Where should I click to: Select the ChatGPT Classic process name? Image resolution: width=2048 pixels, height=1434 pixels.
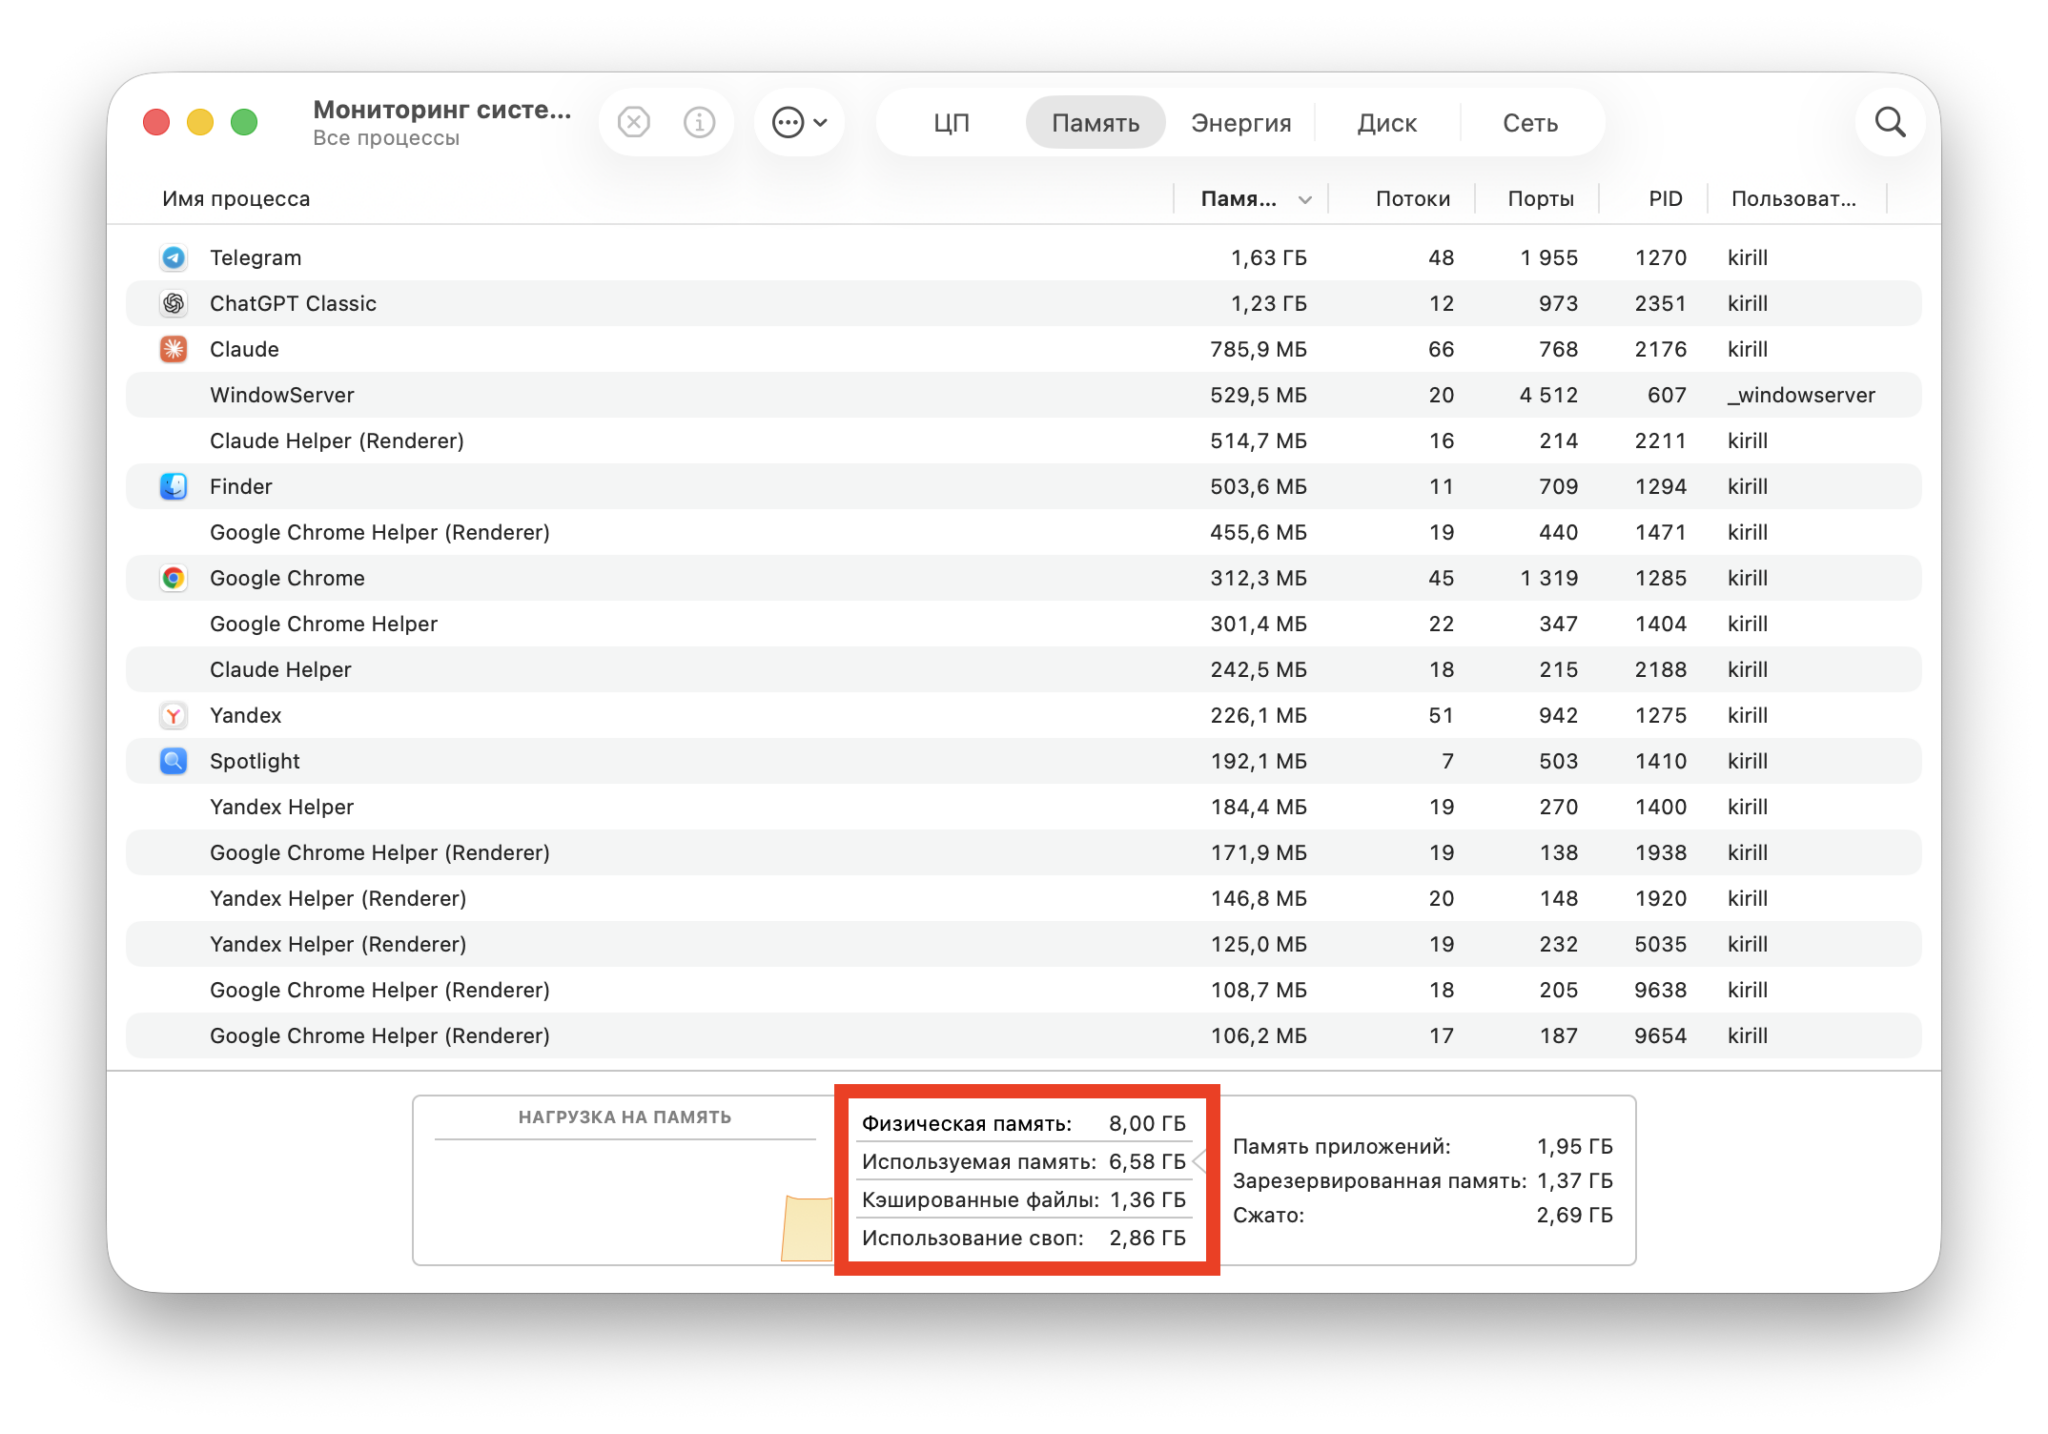click(x=293, y=303)
